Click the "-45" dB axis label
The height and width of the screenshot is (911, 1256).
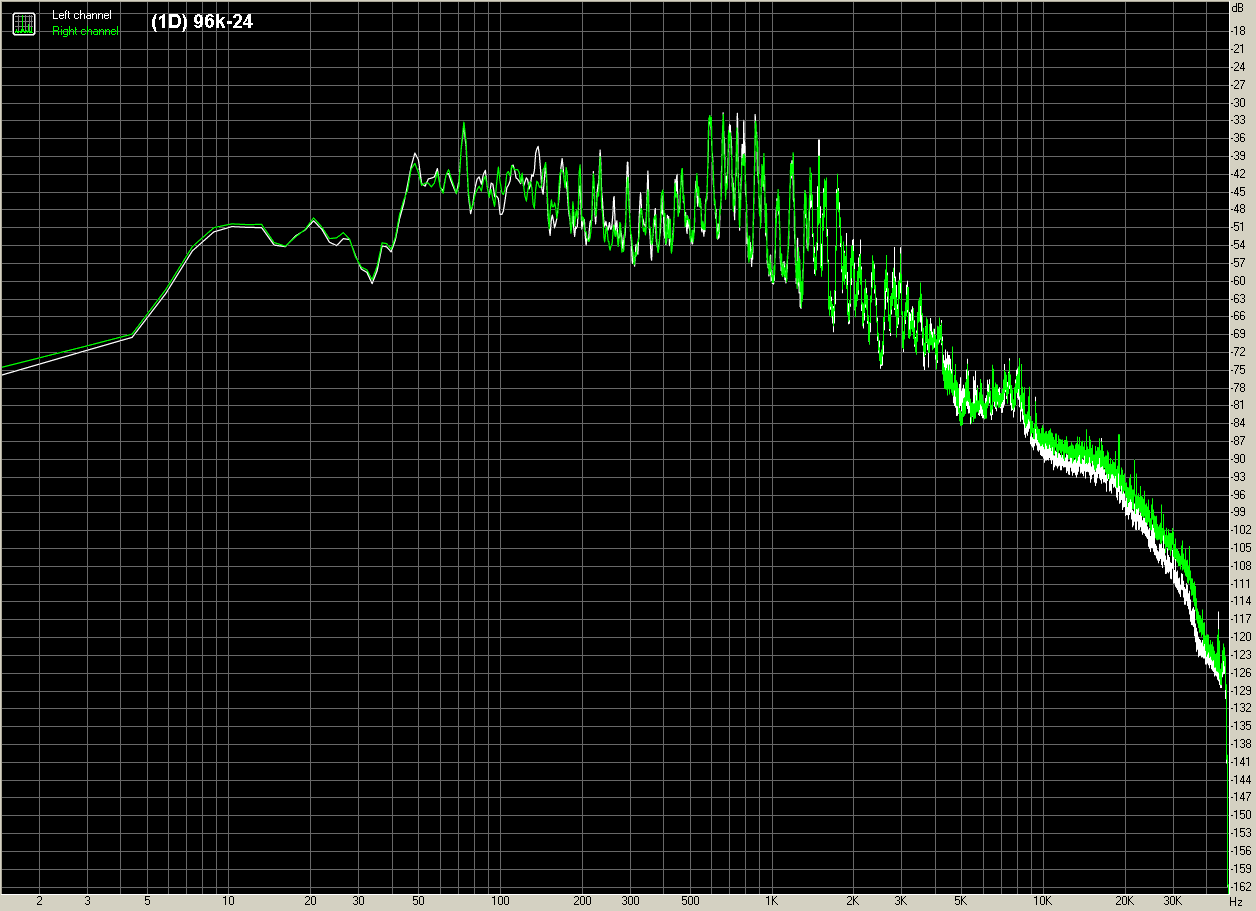click(1238, 191)
